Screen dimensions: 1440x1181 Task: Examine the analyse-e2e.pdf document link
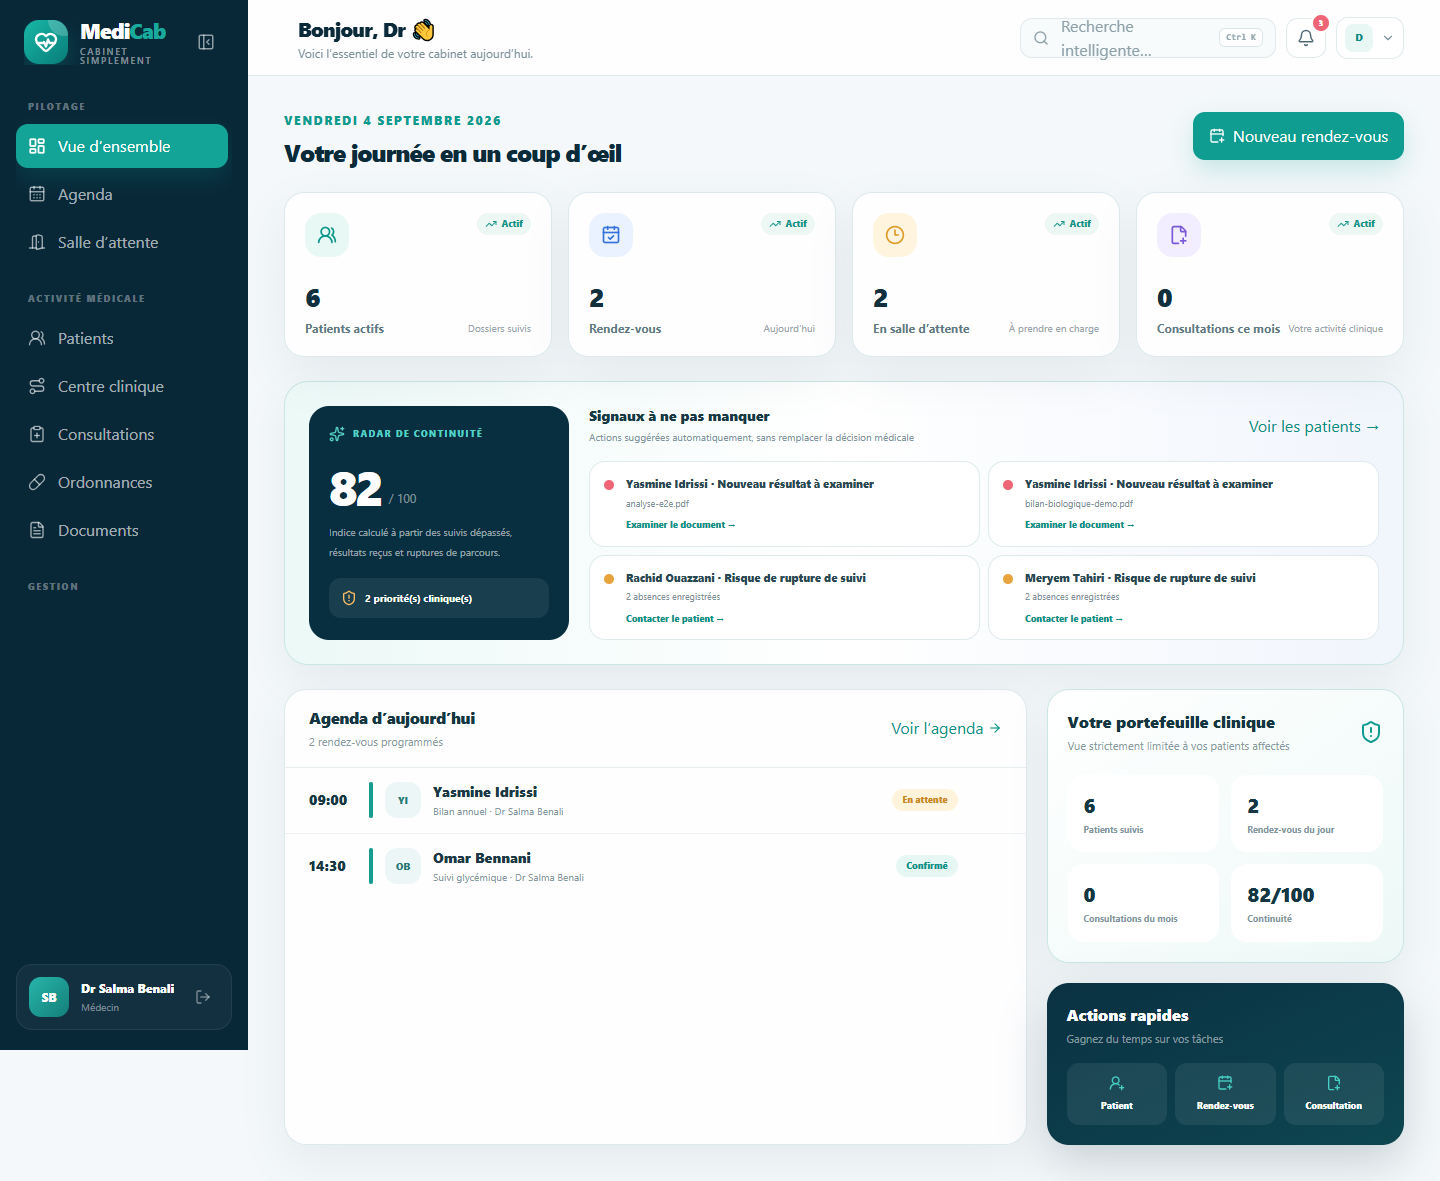pyautogui.click(x=681, y=525)
